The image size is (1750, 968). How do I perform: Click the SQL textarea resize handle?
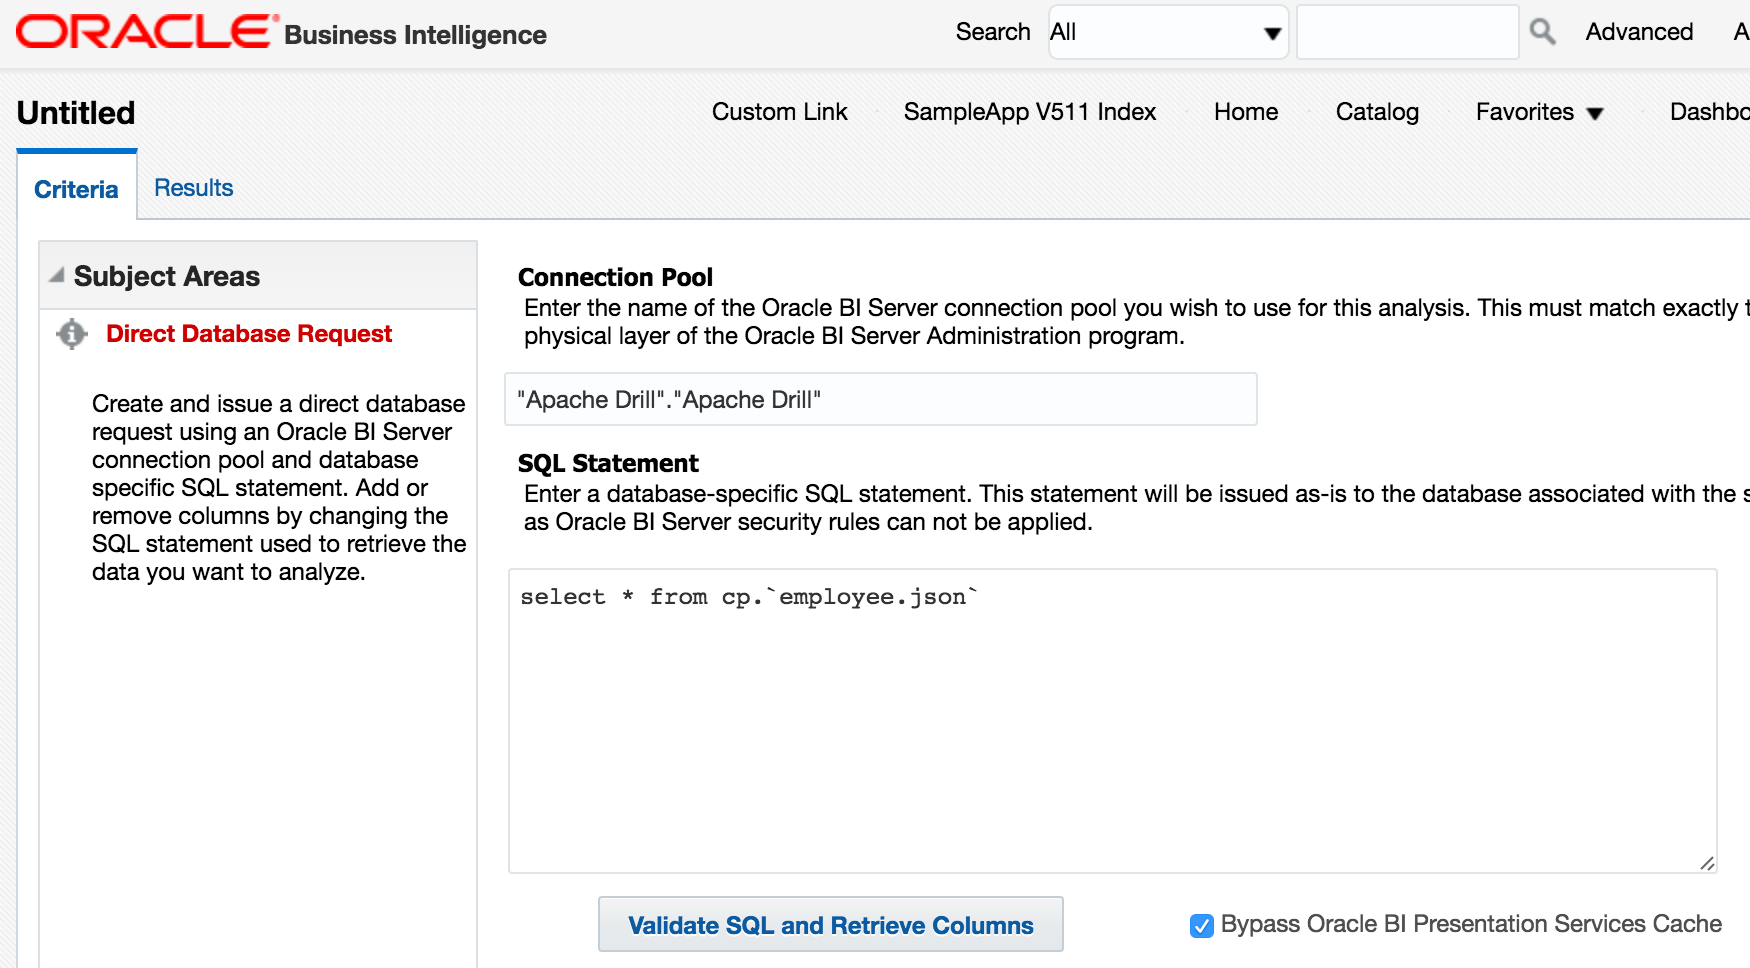click(1706, 863)
